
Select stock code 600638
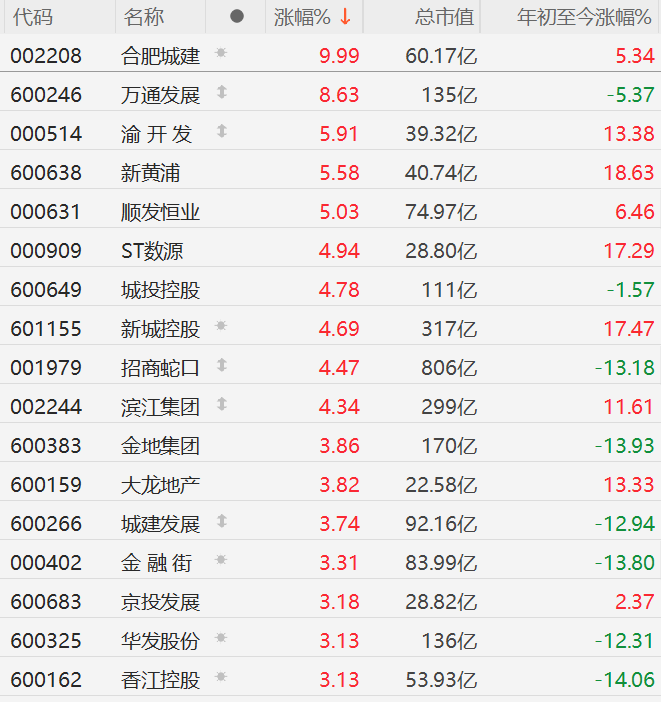[46, 173]
